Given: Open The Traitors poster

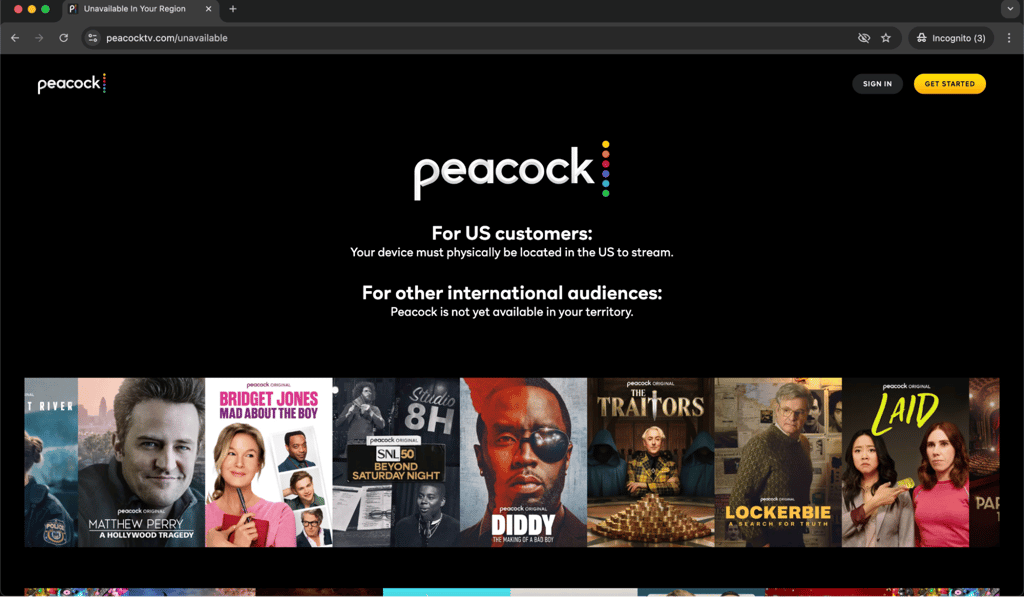Looking at the screenshot, I should tap(650, 462).
